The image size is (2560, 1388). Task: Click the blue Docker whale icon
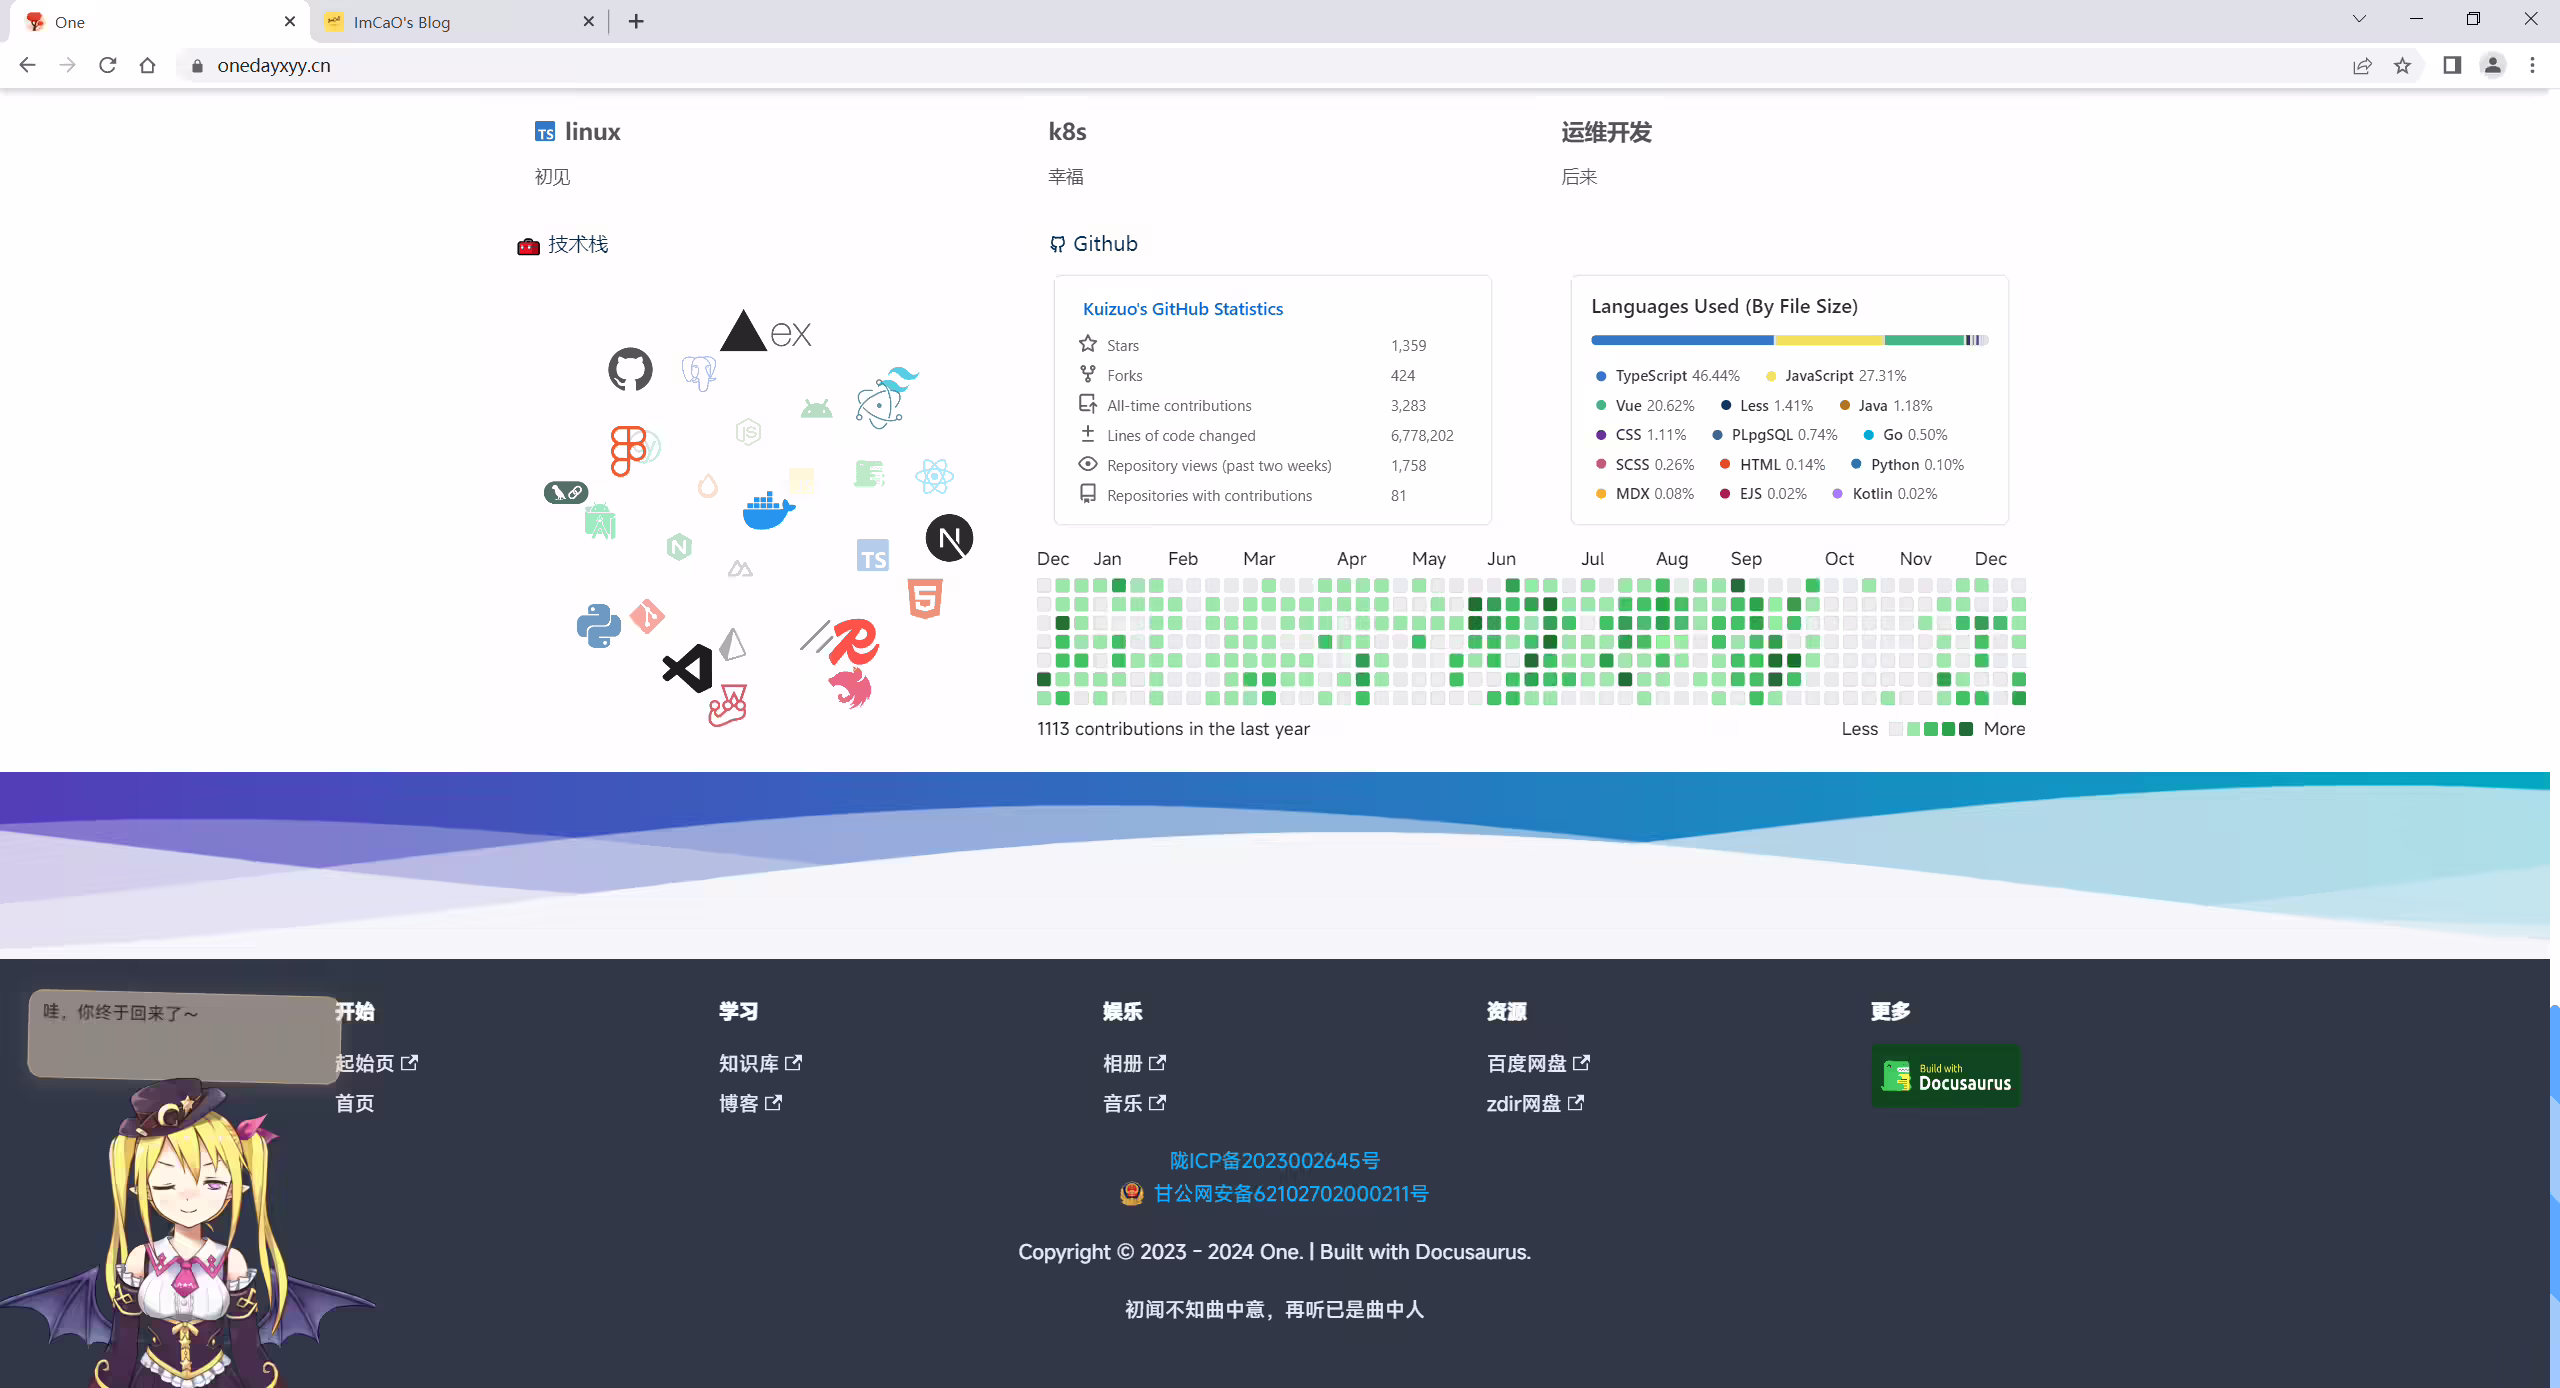click(x=768, y=510)
